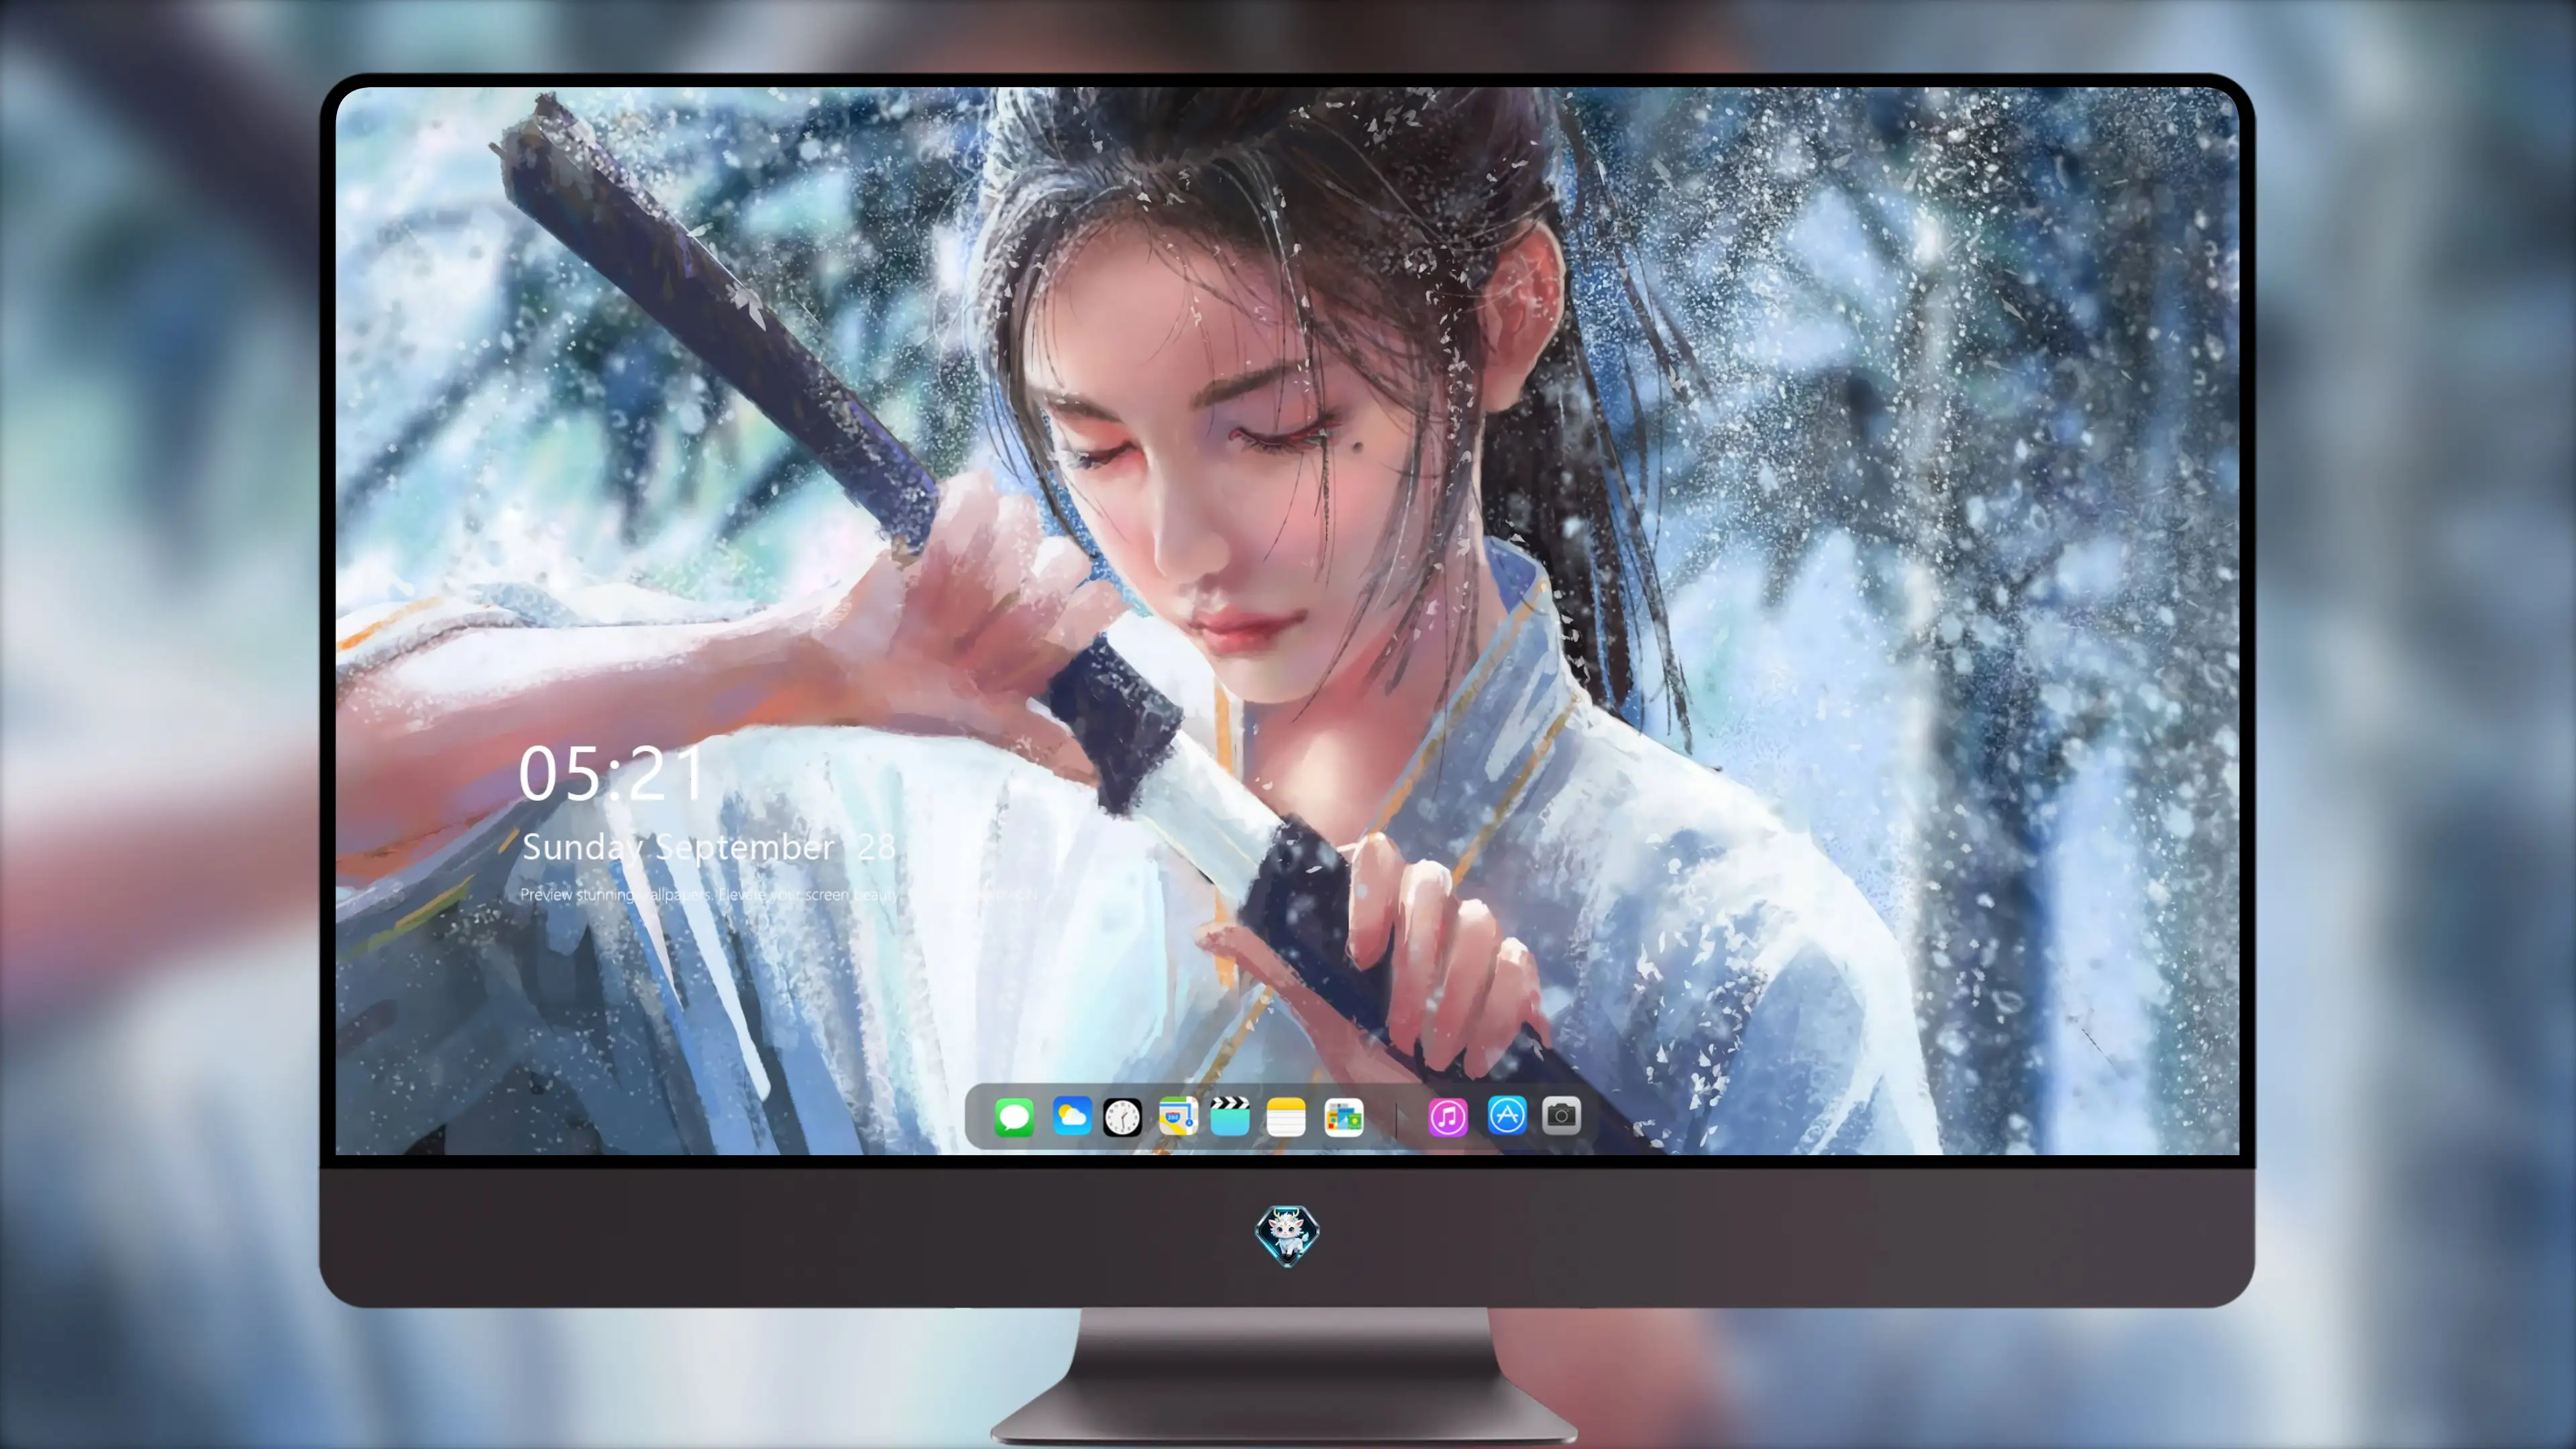Screen dimensions: 2576x1449
Task: Open the Maps app icon
Action: (x=1178, y=1117)
